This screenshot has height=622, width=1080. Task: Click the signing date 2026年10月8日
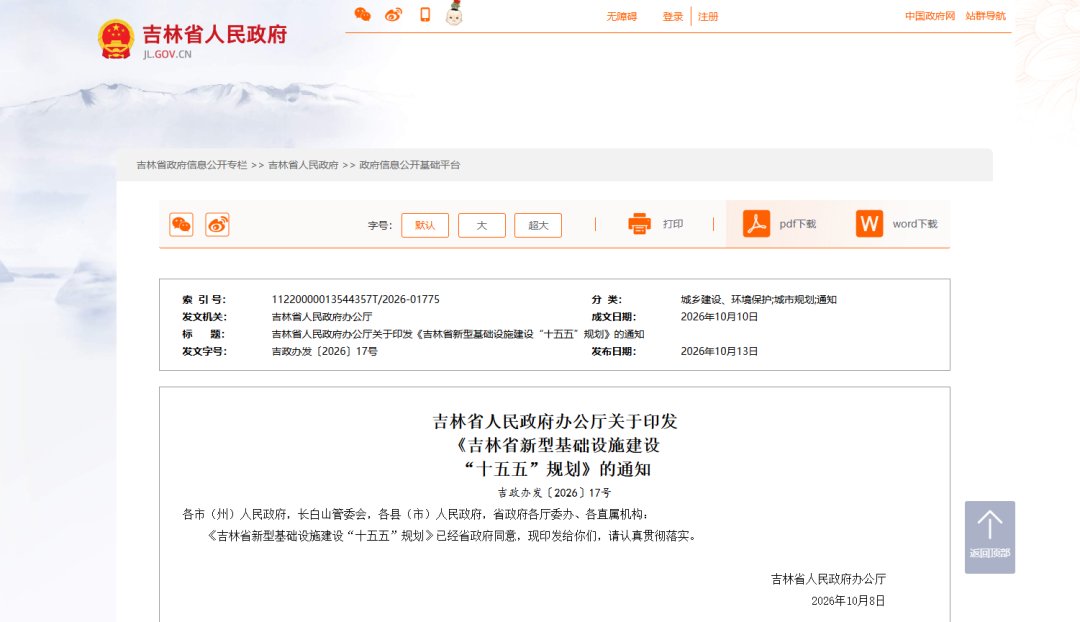click(x=848, y=601)
